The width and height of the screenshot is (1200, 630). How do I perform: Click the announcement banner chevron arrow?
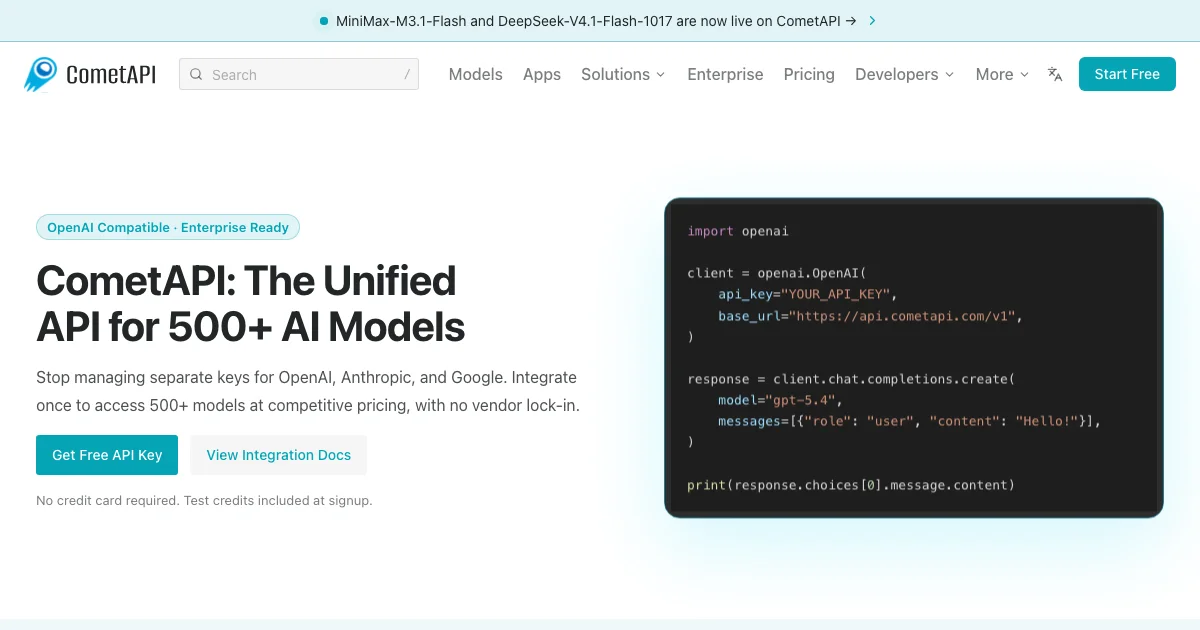click(x=872, y=20)
